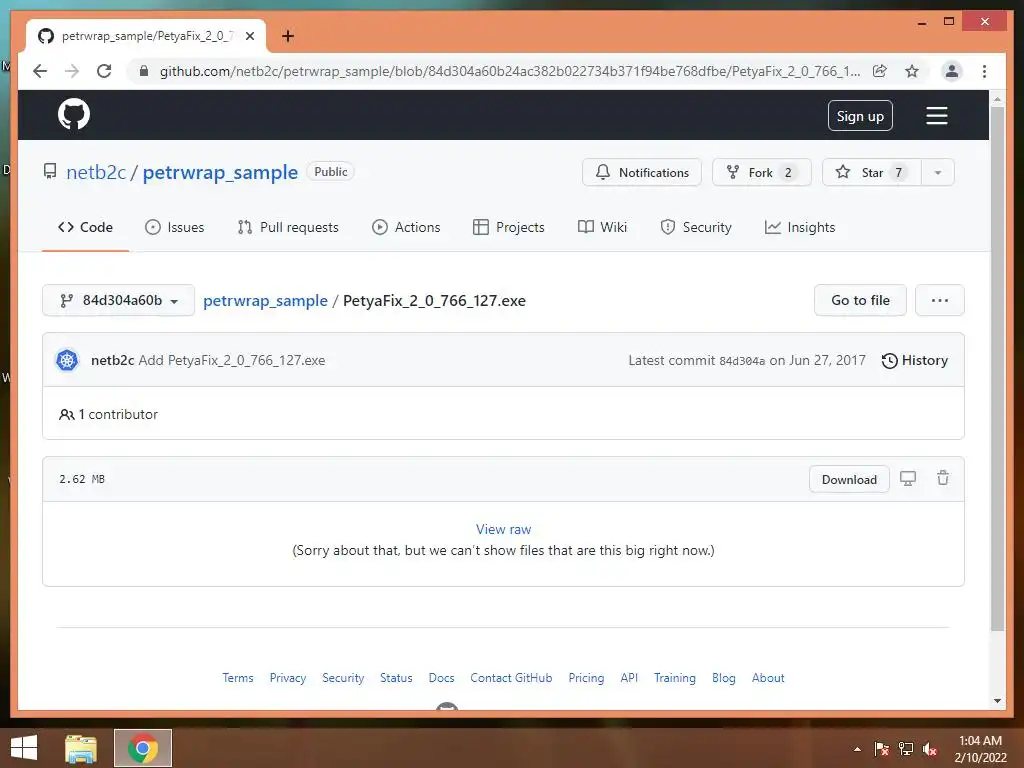
Task: Click netb2c's avatar in the commit row
Action: 67,360
